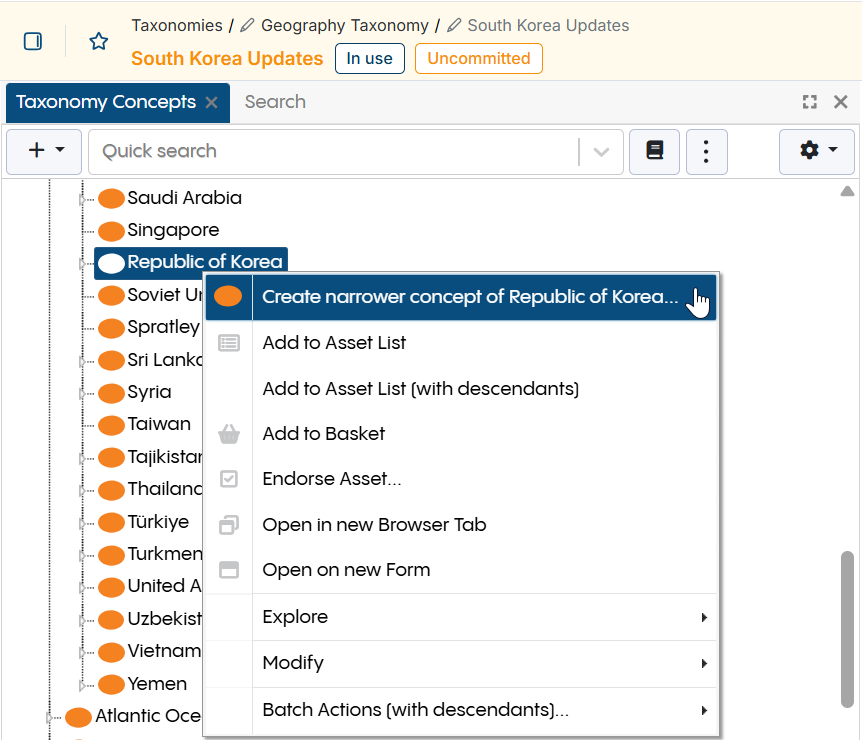Click the icon beside Open in new Browser Tab
This screenshot has height=740, width=862.
[x=229, y=524]
